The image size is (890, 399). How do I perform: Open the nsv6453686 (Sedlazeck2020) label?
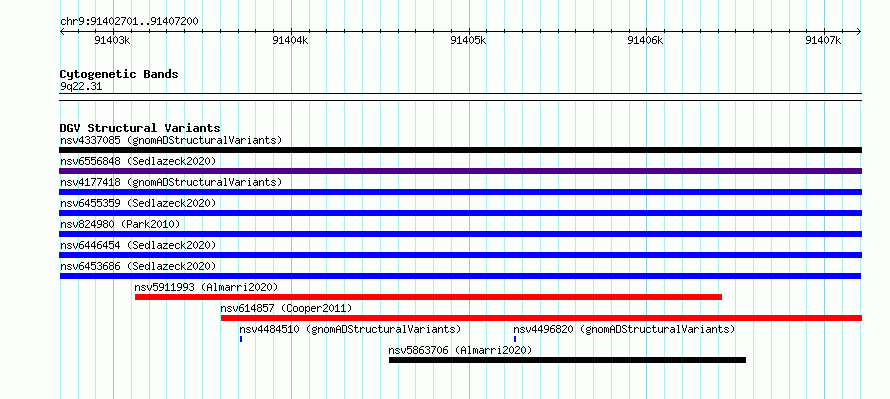138,266
